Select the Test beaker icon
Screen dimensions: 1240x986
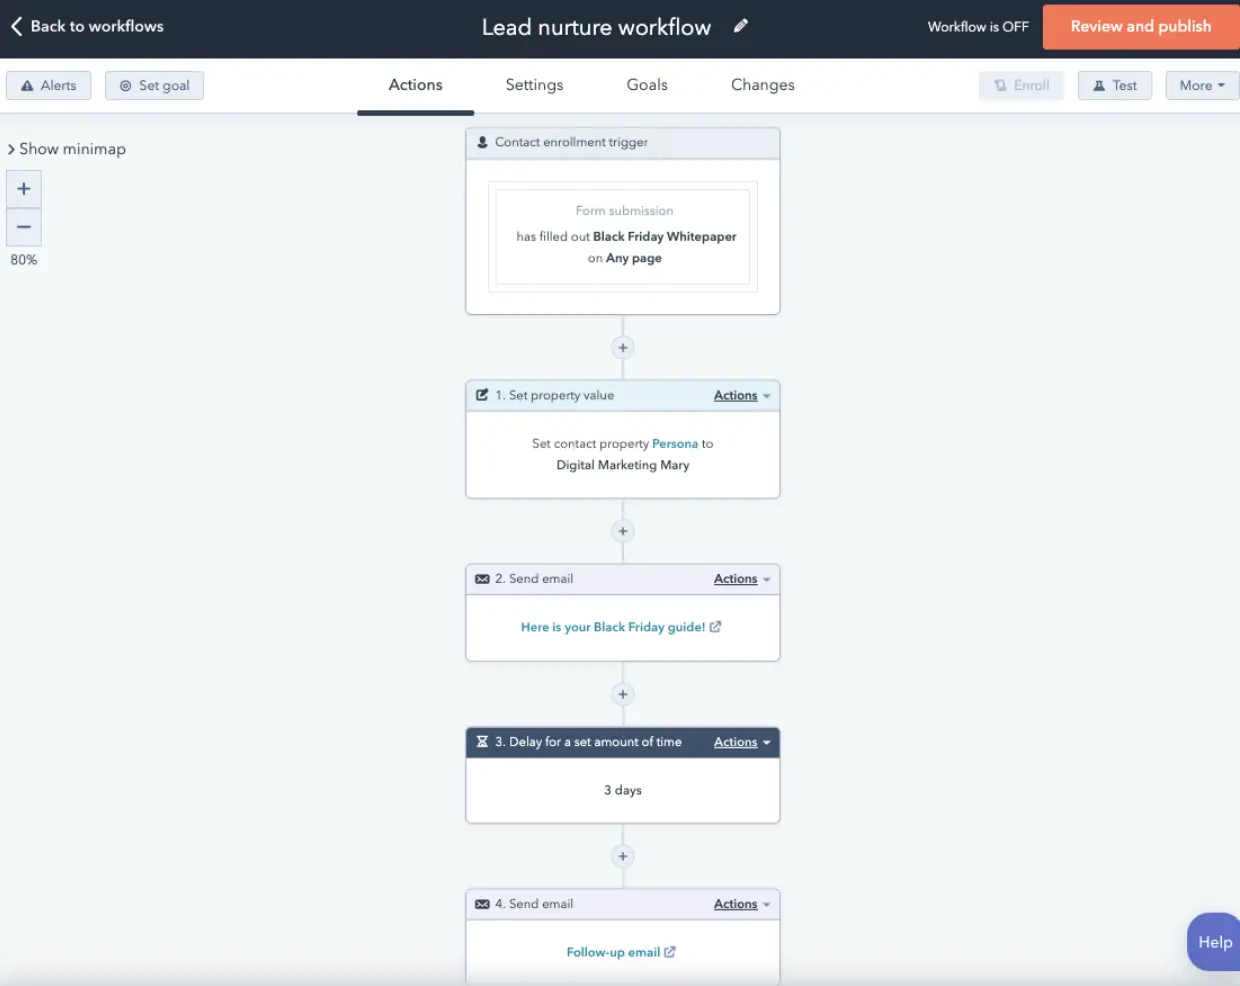coord(1100,85)
